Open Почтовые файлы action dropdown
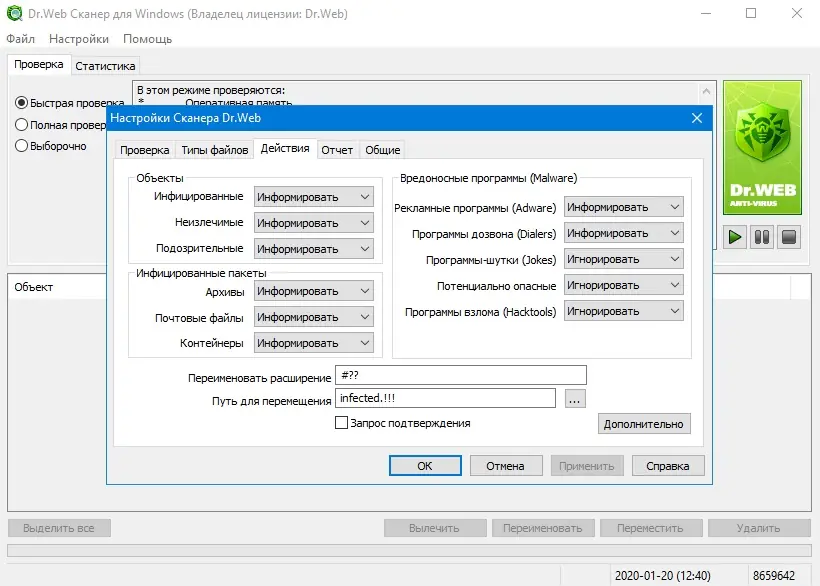 [314, 317]
